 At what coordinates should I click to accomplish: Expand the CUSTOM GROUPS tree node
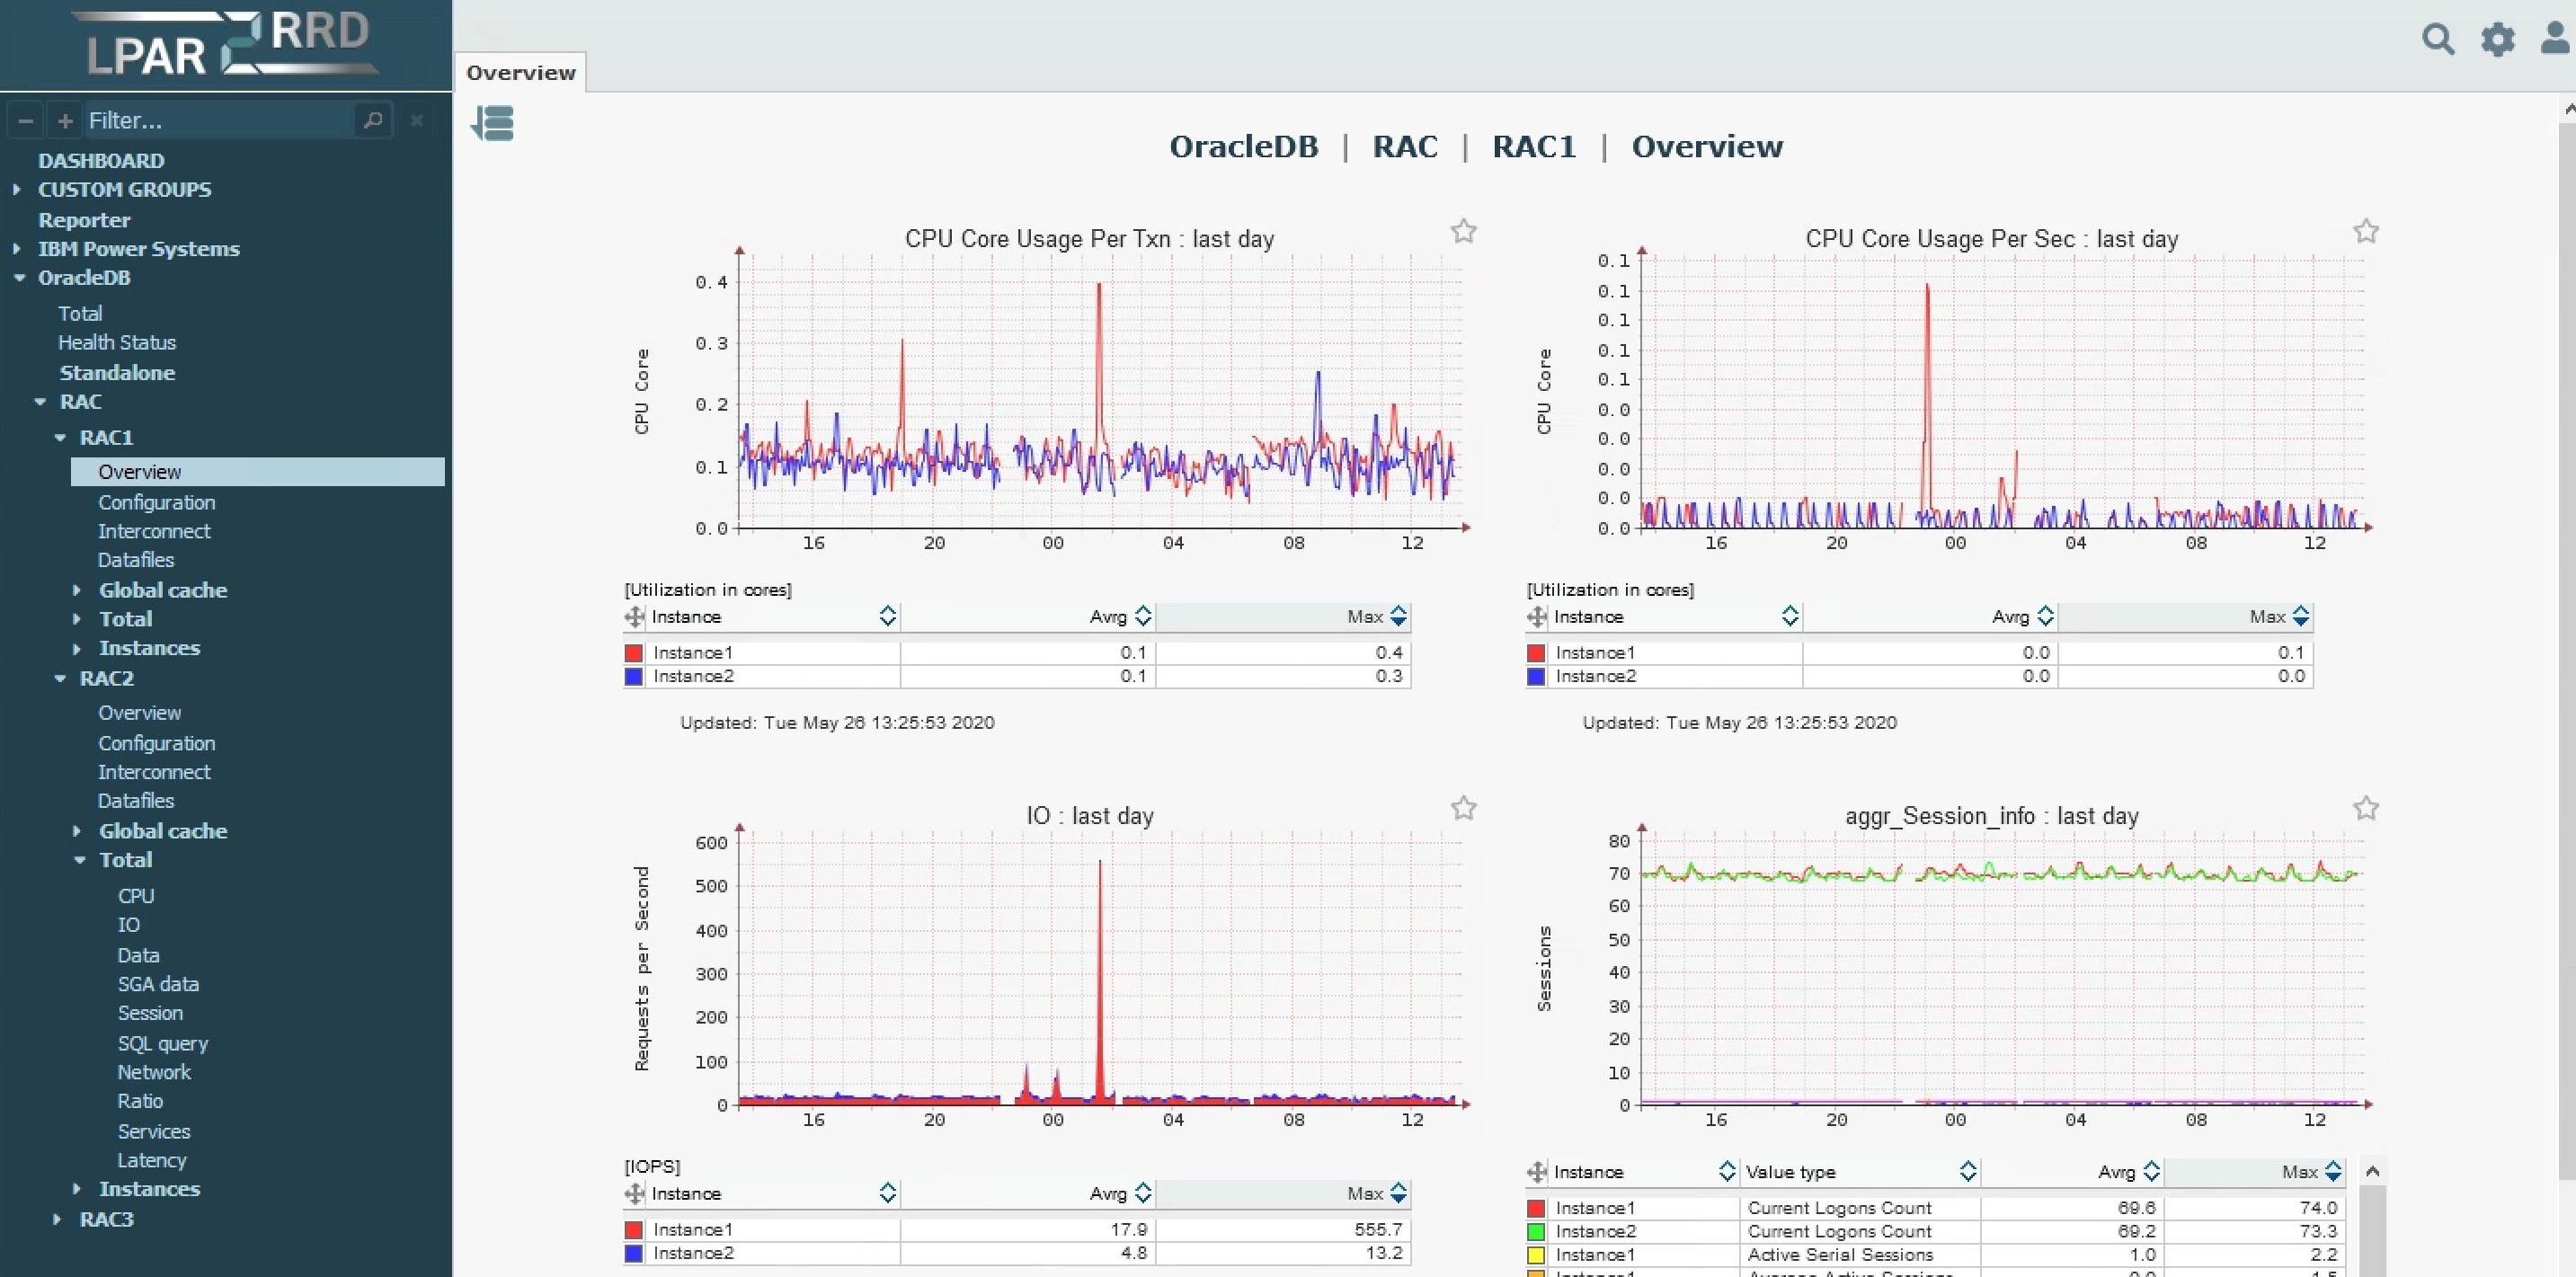(16, 189)
